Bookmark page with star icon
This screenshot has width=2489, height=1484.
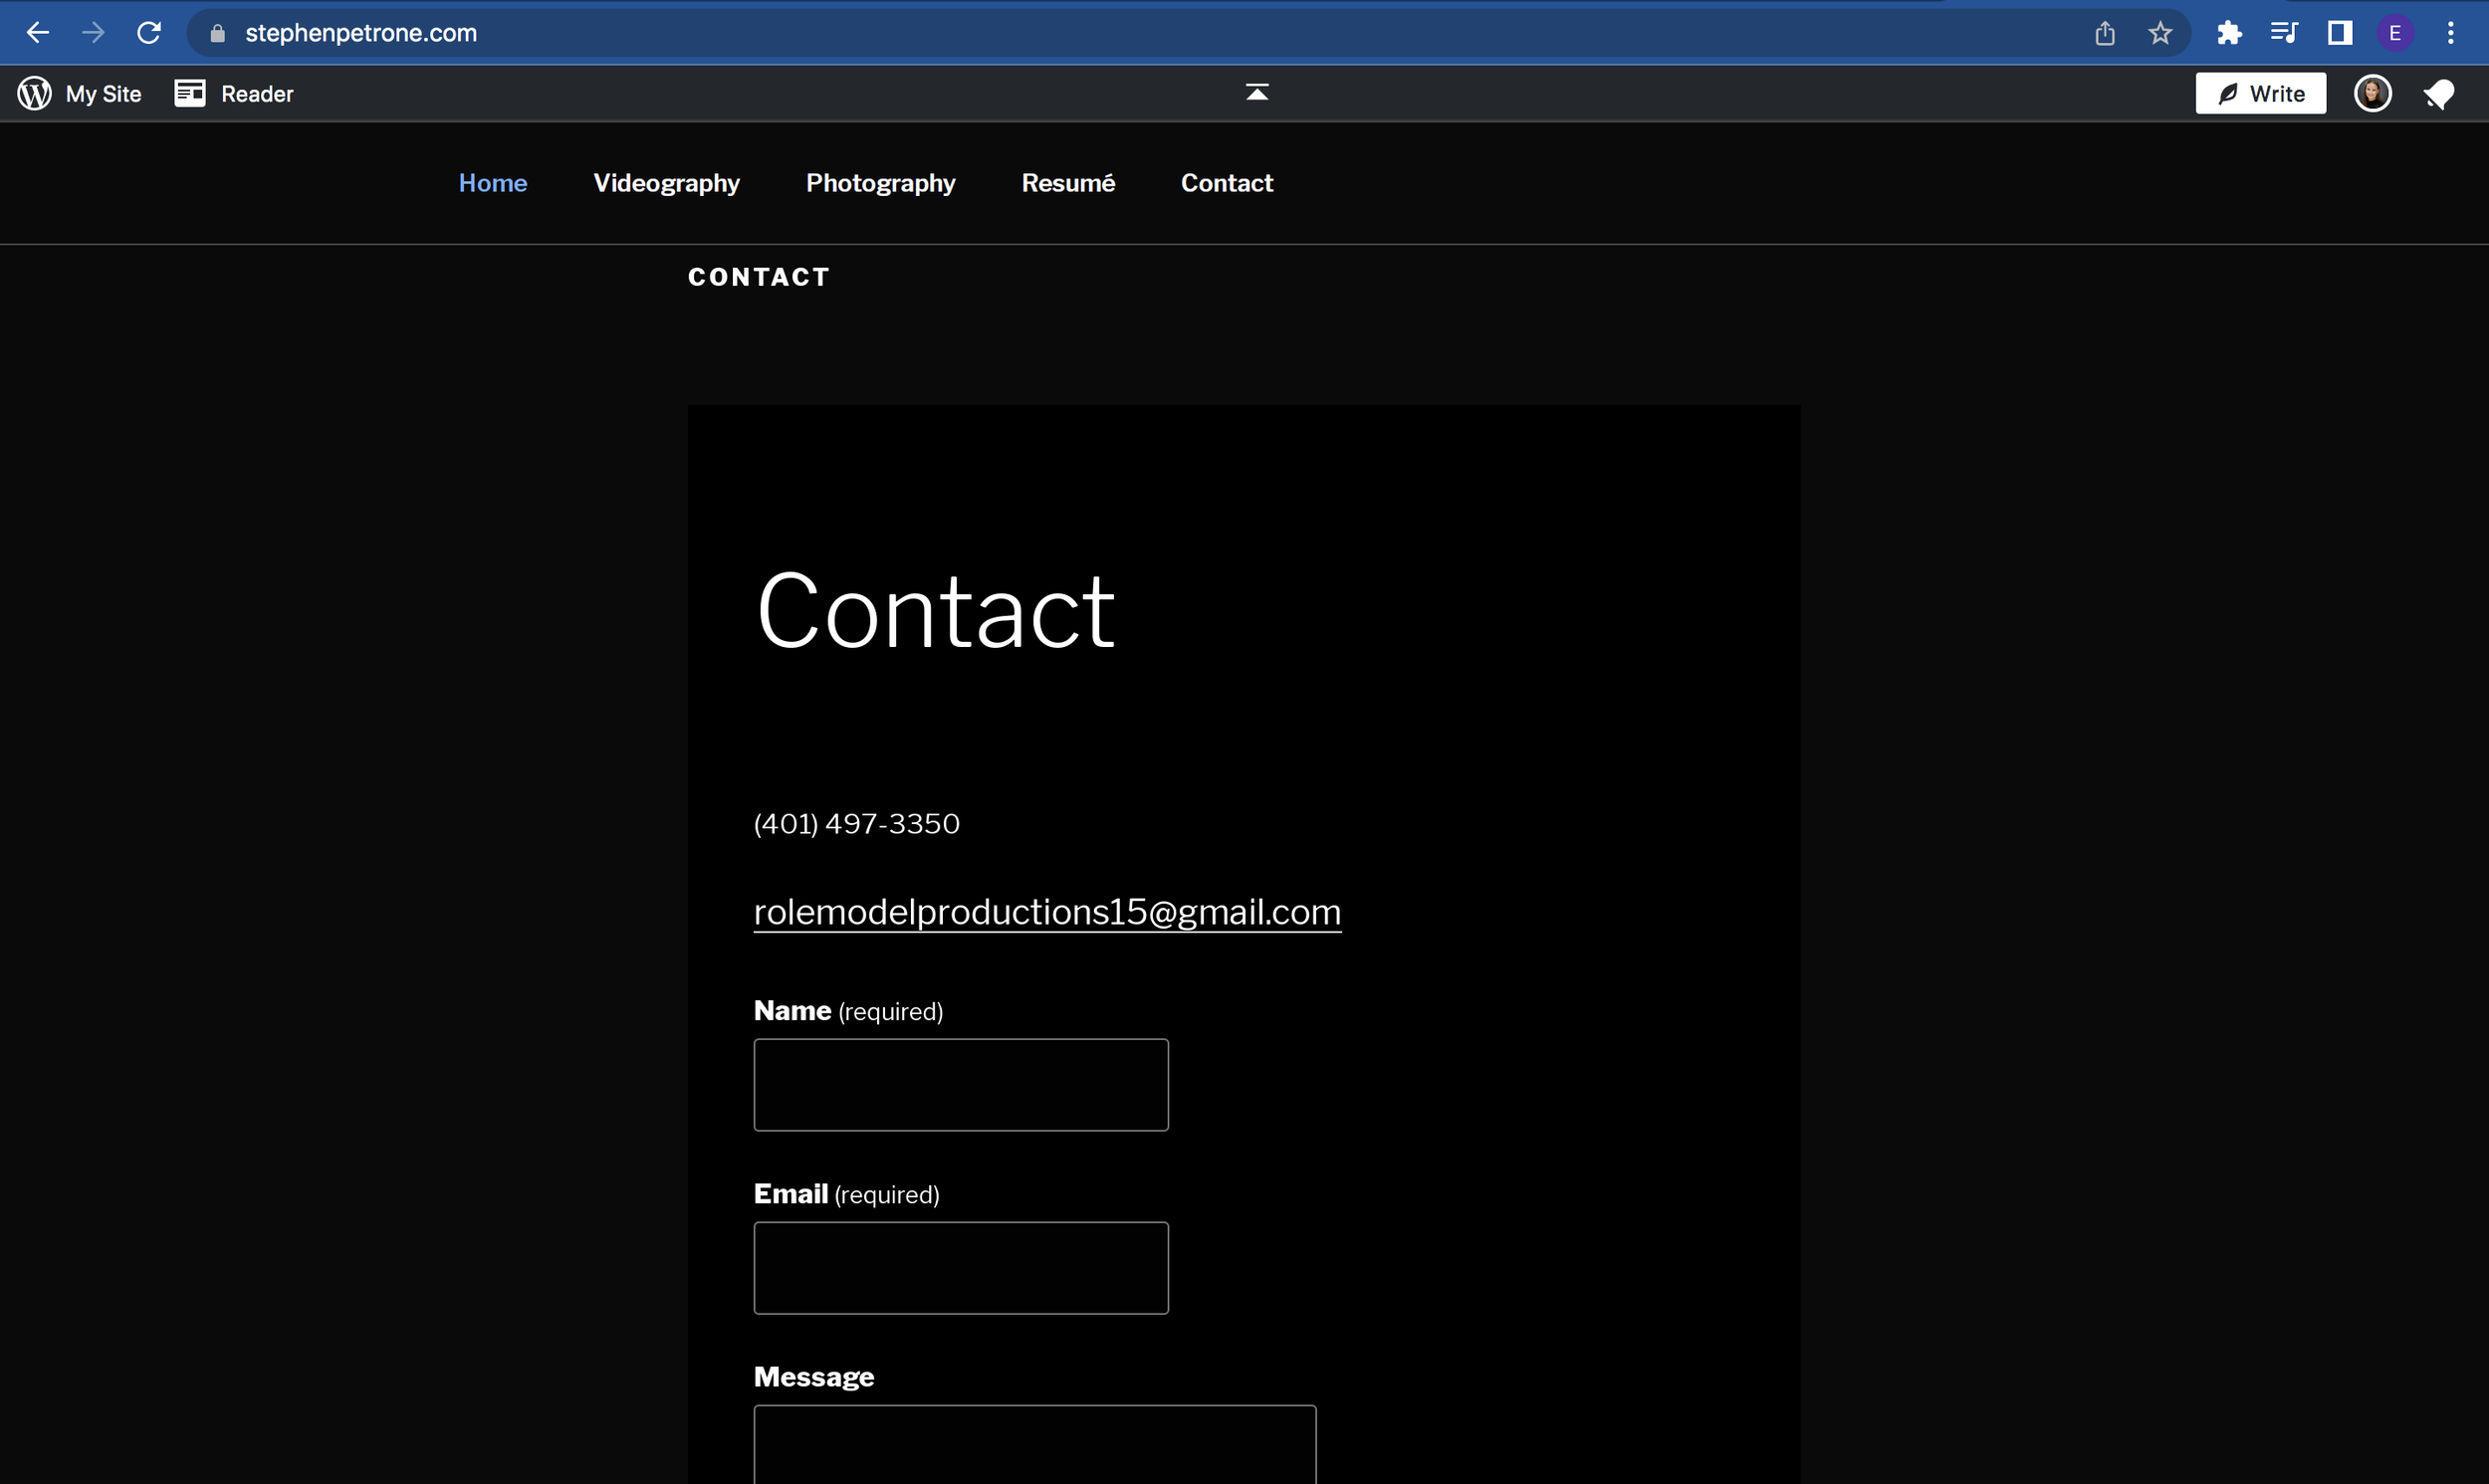click(2160, 33)
